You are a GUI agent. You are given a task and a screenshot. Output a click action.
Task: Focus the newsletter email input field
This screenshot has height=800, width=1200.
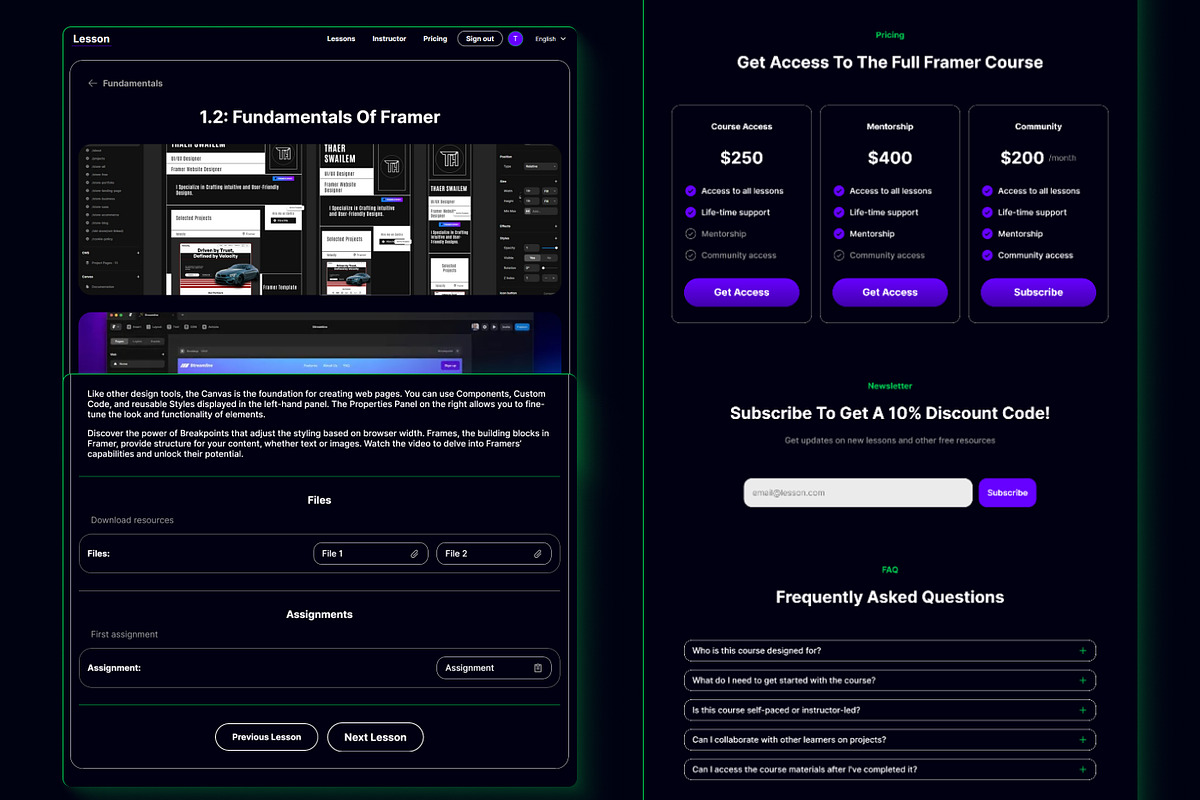pyautogui.click(x=858, y=492)
